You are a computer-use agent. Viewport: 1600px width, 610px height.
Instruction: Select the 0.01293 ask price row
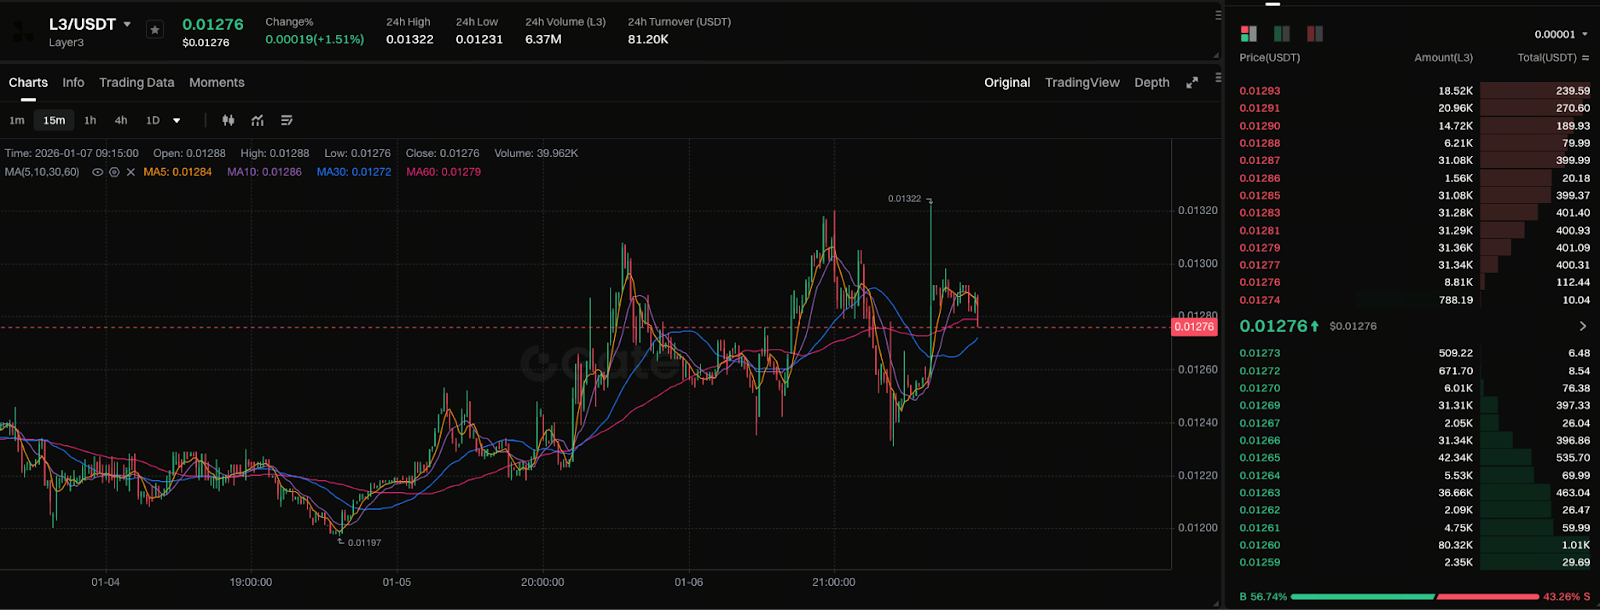(1260, 91)
